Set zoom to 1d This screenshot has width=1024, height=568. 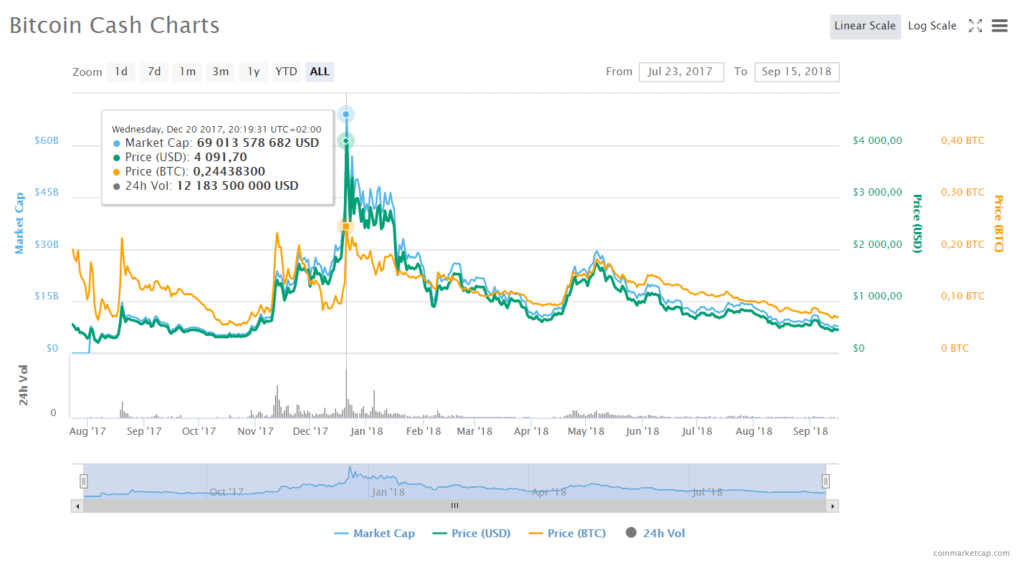point(121,72)
